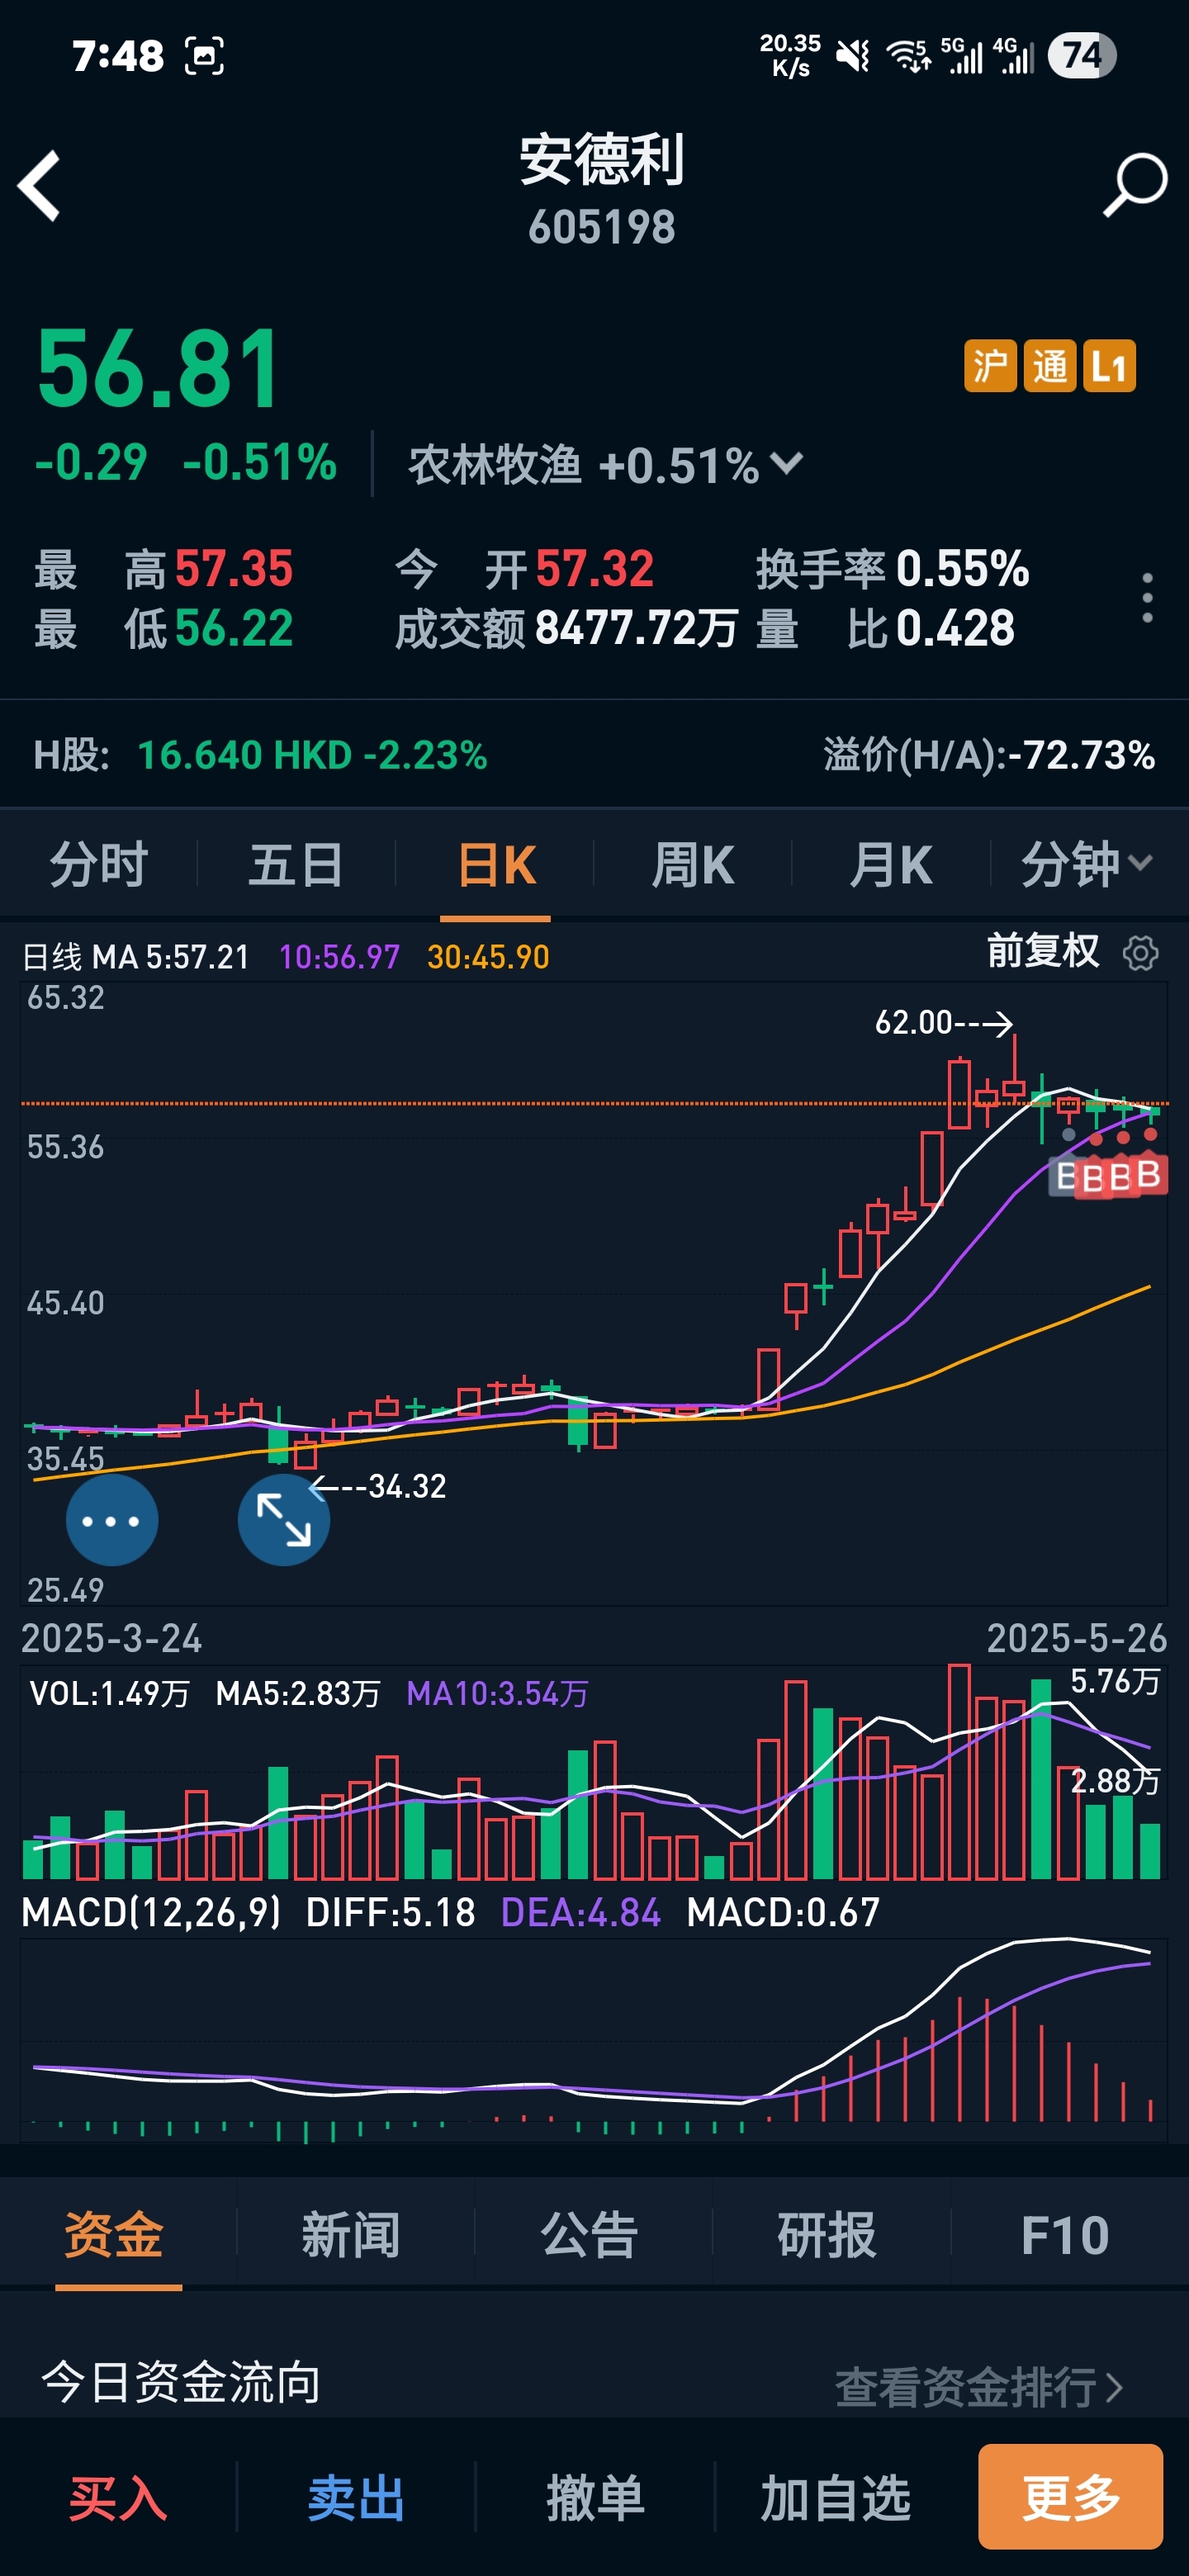
Task: Open the three-dot more quote details
Action: click(x=1147, y=598)
